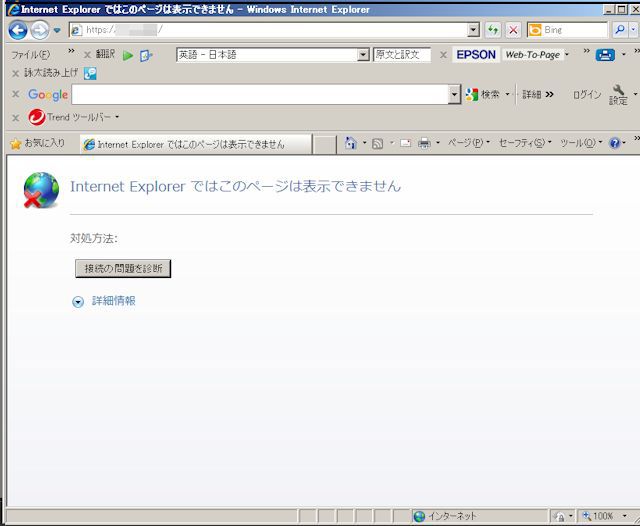
Task: Select the Internet Explorer ではこのページは表示できません tab
Action: (x=196, y=144)
